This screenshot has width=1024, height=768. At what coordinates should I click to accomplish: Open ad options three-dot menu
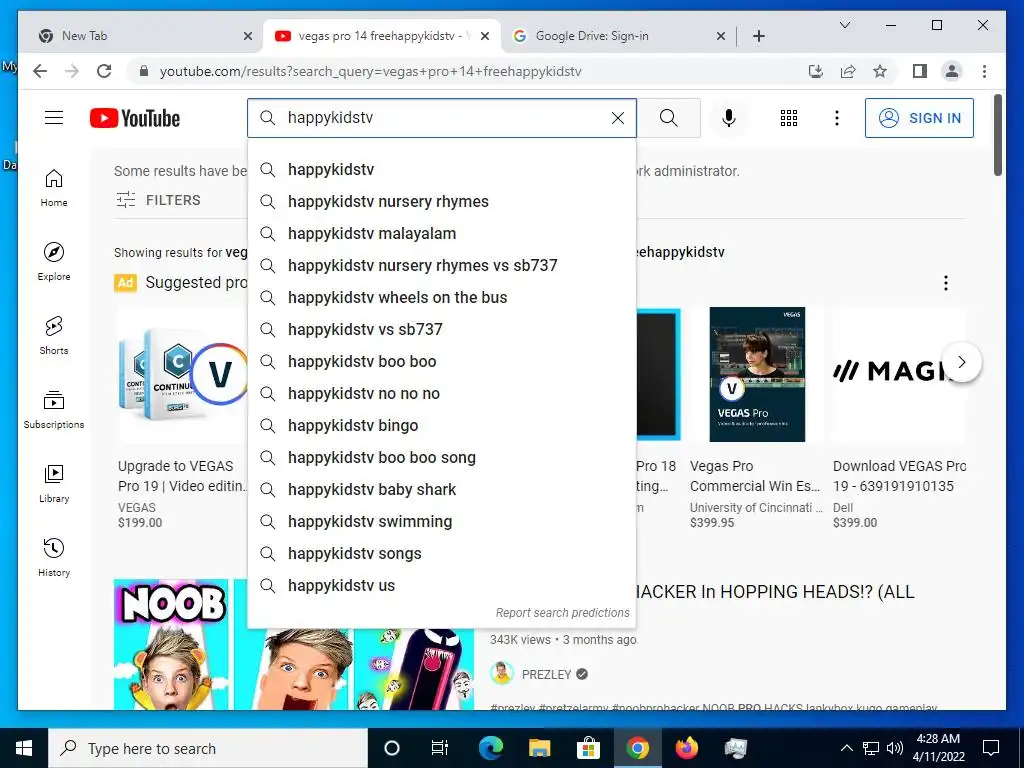point(945,283)
